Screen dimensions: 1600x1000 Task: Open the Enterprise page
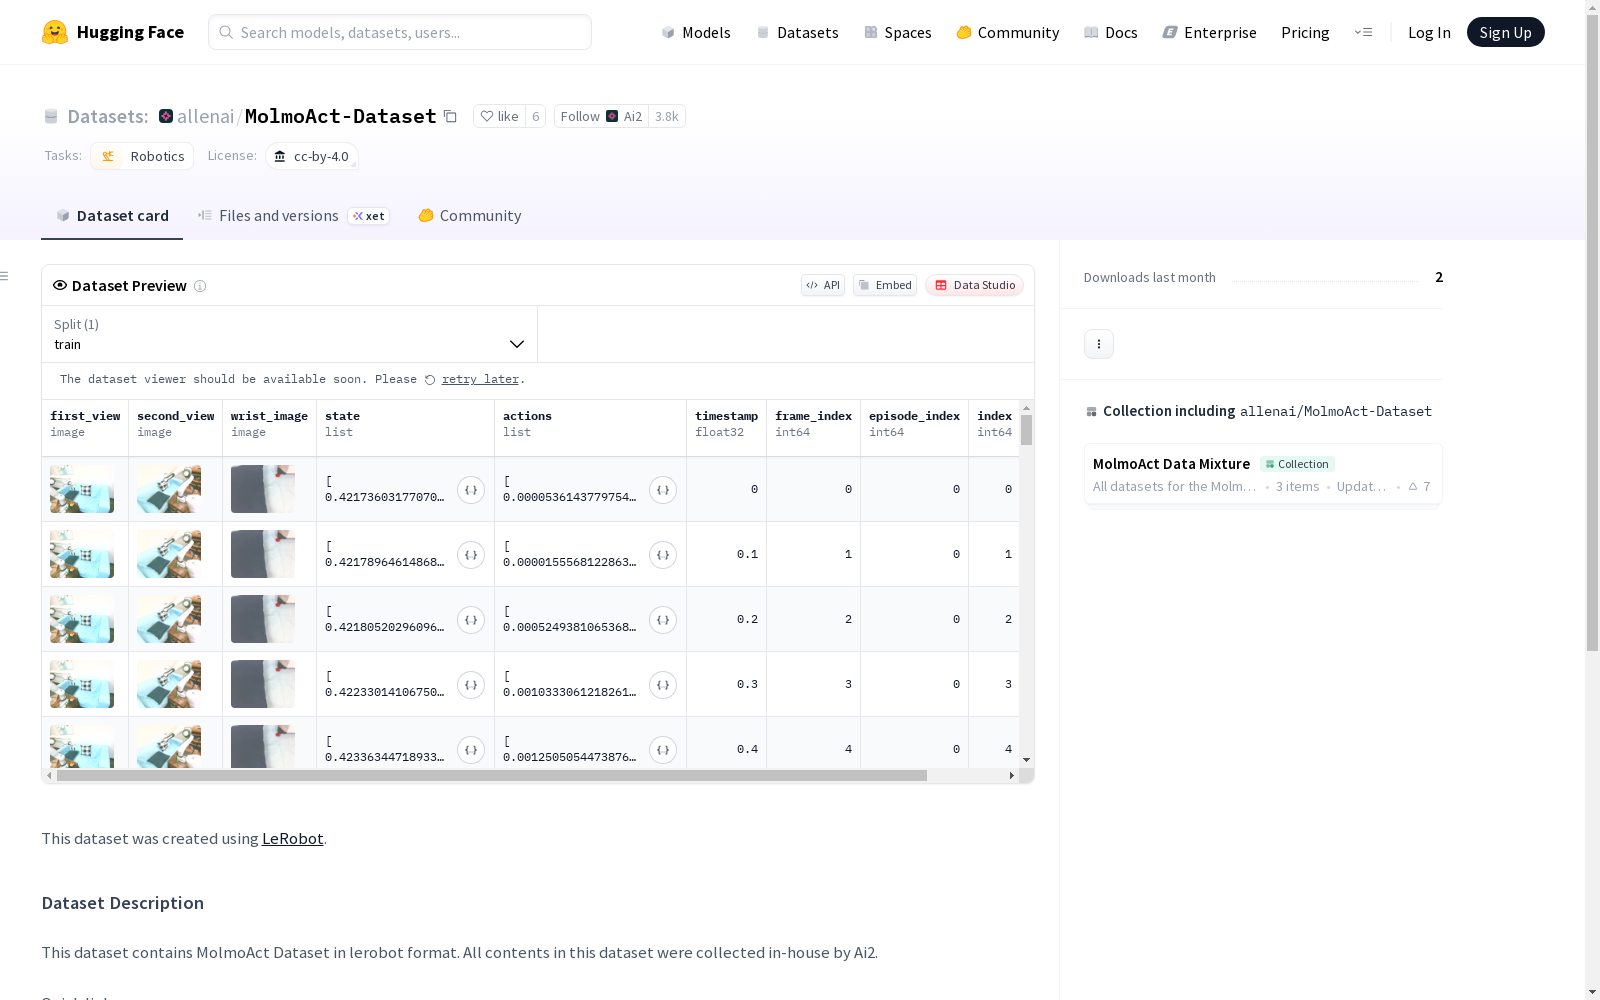click(x=1210, y=32)
